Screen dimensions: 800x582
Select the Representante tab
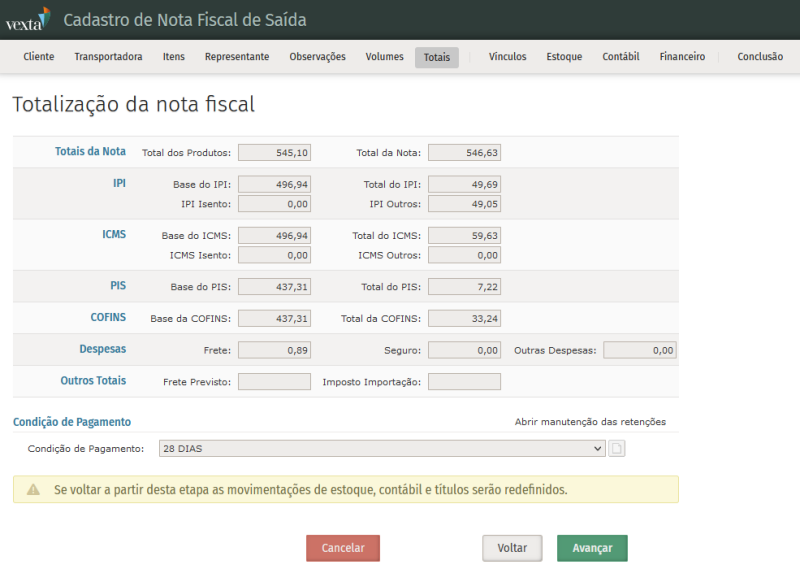[237, 57]
